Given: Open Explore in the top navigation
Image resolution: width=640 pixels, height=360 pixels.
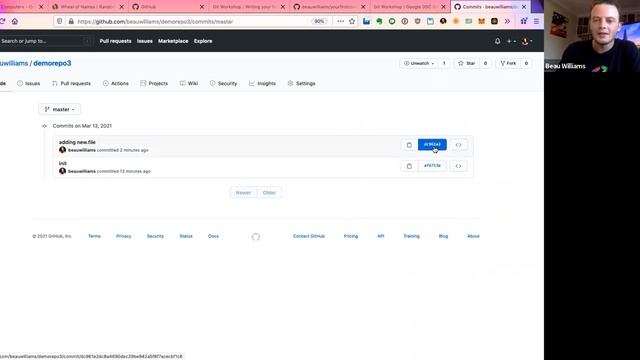Looking at the screenshot, I should click(203, 41).
